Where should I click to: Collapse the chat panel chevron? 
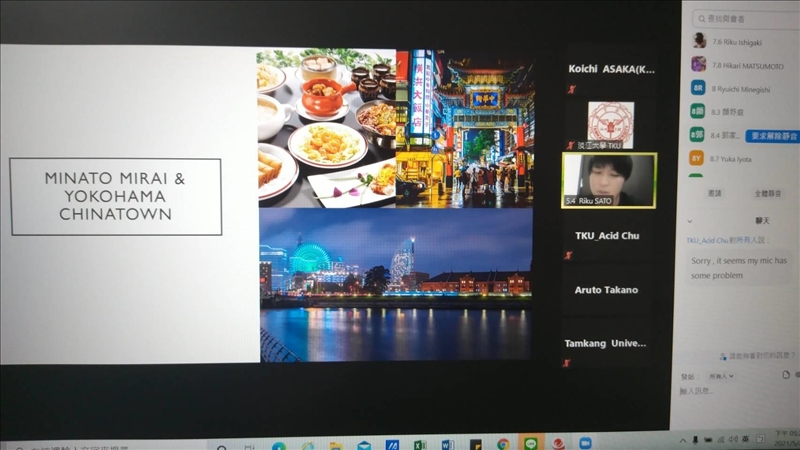(x=691, y=219)
